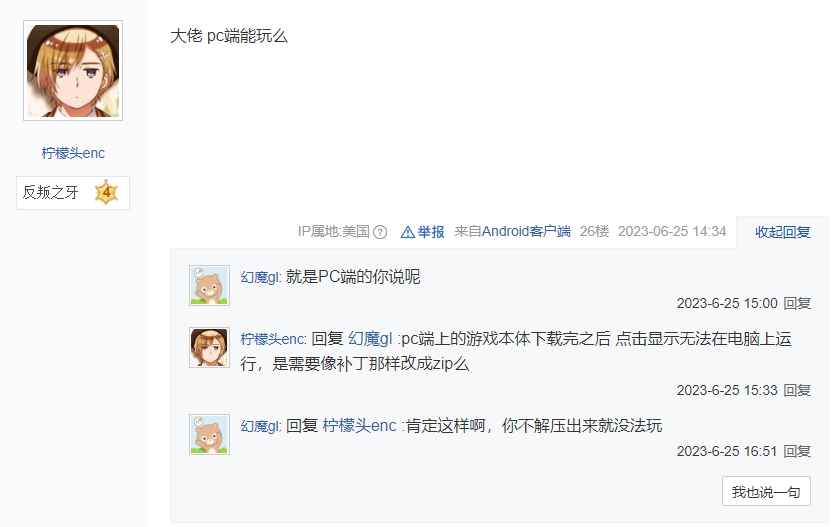
Task: Open the 幻魔gl username in the first reply
Action: (260, 277)
